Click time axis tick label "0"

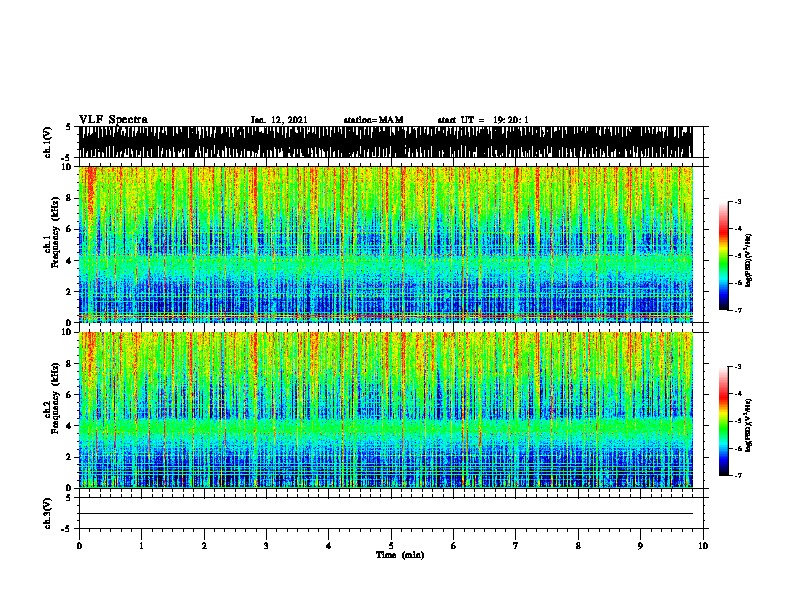tap(79, 546)
